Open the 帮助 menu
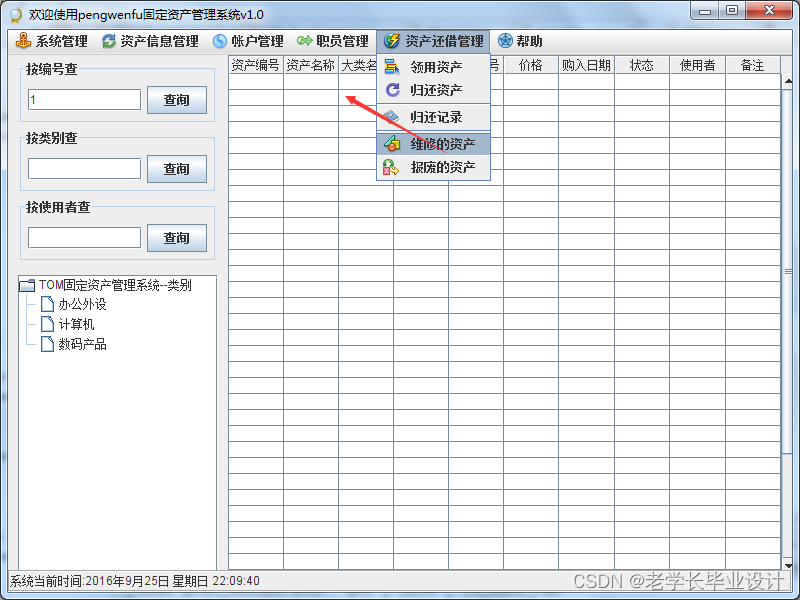Screen dimensions: 800x600 point(516,41)
